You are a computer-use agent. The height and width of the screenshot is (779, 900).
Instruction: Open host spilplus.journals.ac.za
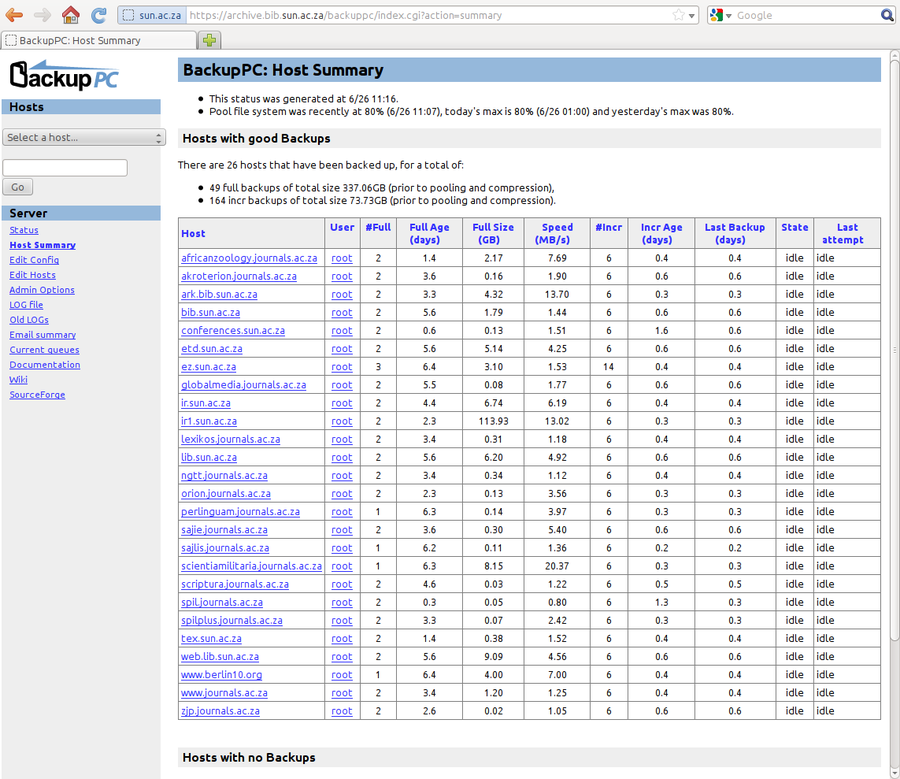click(x=232, y=621)
